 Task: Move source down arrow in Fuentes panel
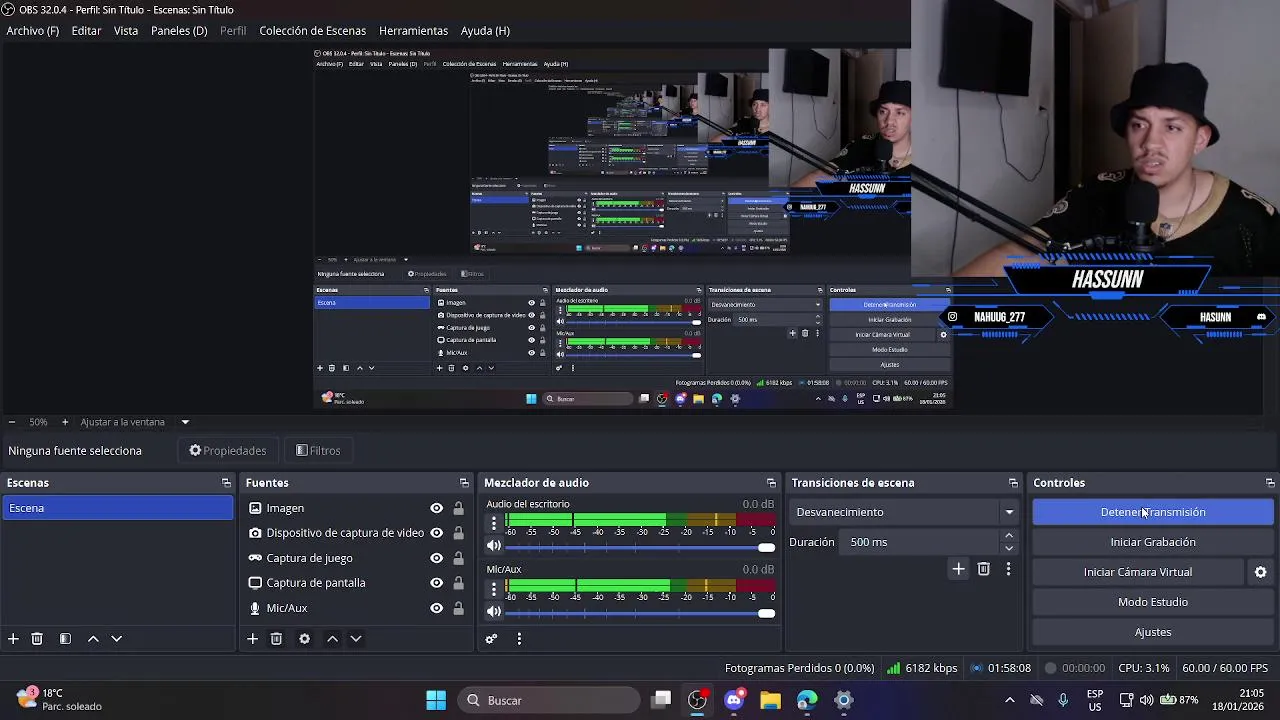coord(356,639)
